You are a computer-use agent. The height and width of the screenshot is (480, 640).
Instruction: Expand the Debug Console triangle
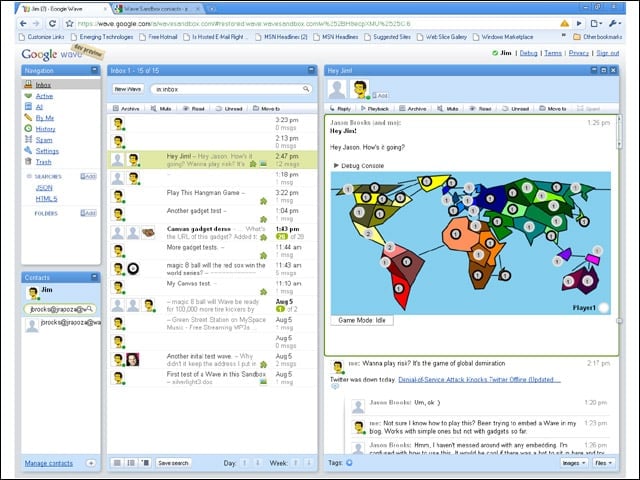[x=336, y=165]
